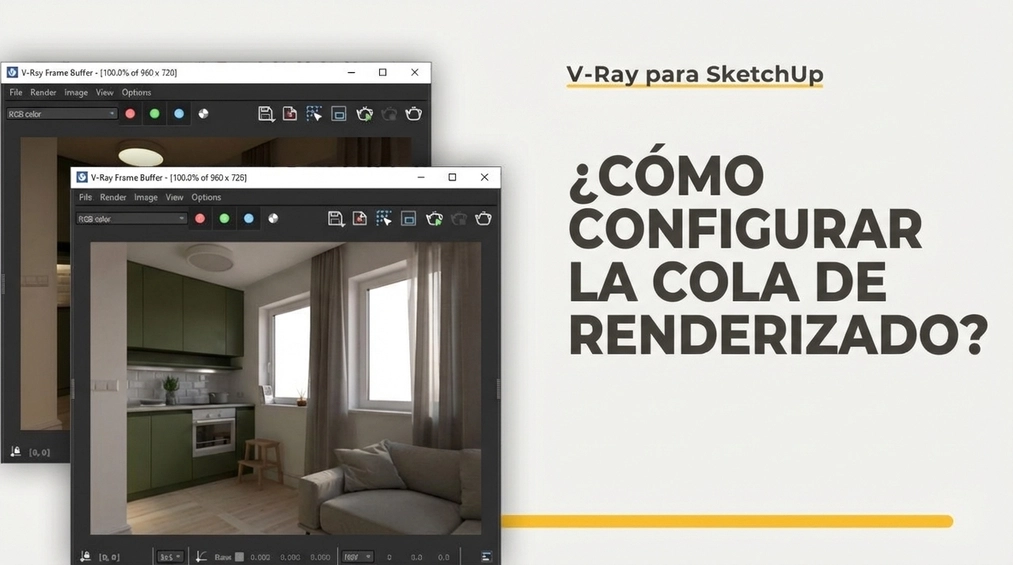Click Show last render teapot in back window
Image resolution: width=1013 pixels, height=565 pixels.
pyautogui.click(x=413, y=114)
